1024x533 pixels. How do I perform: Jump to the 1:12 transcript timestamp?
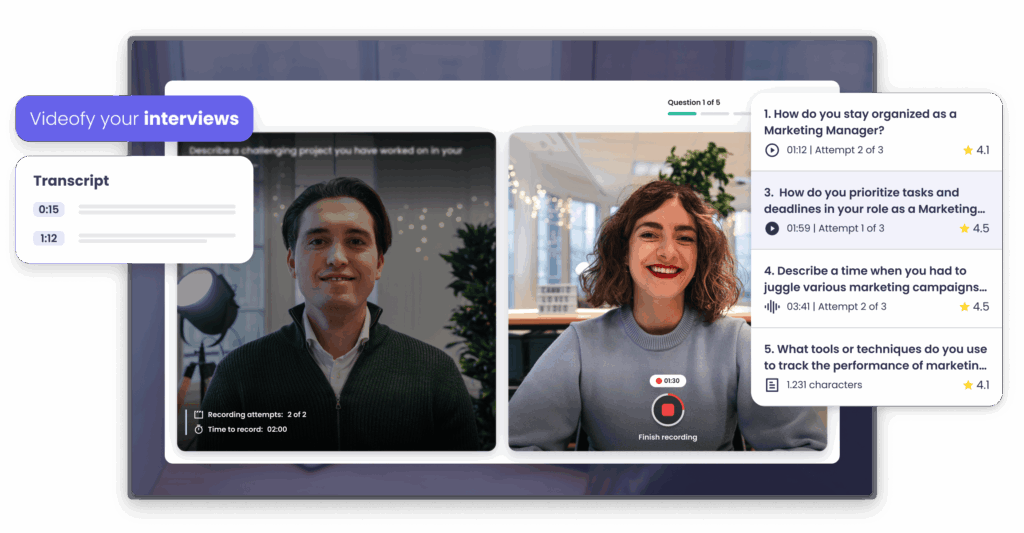(x=48, y=238)
